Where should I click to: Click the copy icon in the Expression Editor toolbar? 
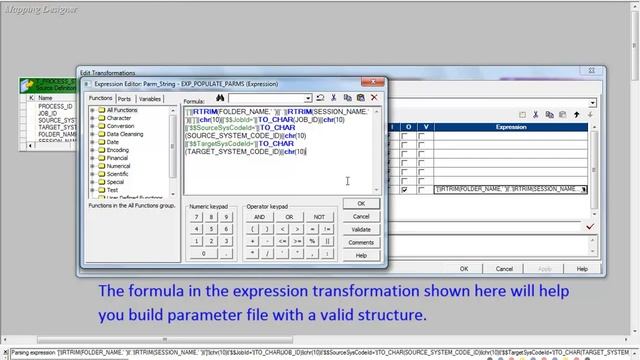347,98
